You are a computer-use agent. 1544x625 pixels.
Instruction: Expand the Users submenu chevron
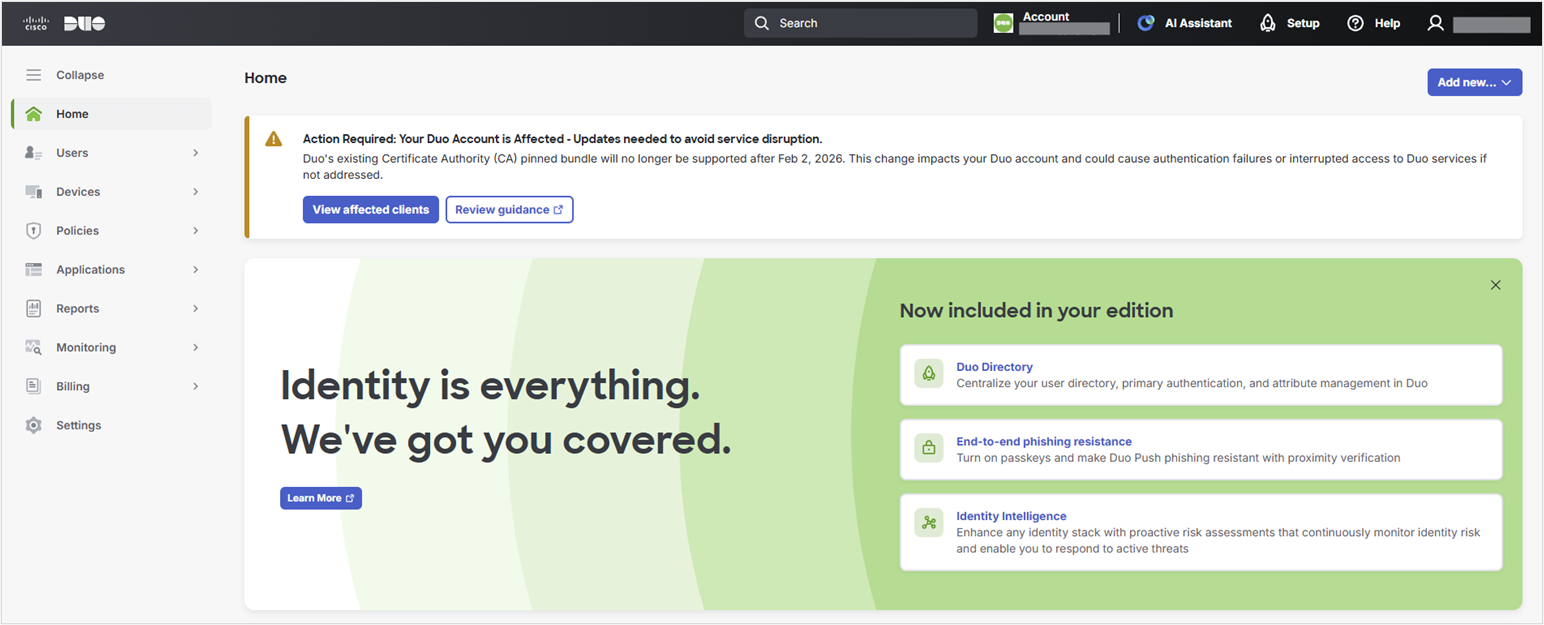(x=196, y=153)
